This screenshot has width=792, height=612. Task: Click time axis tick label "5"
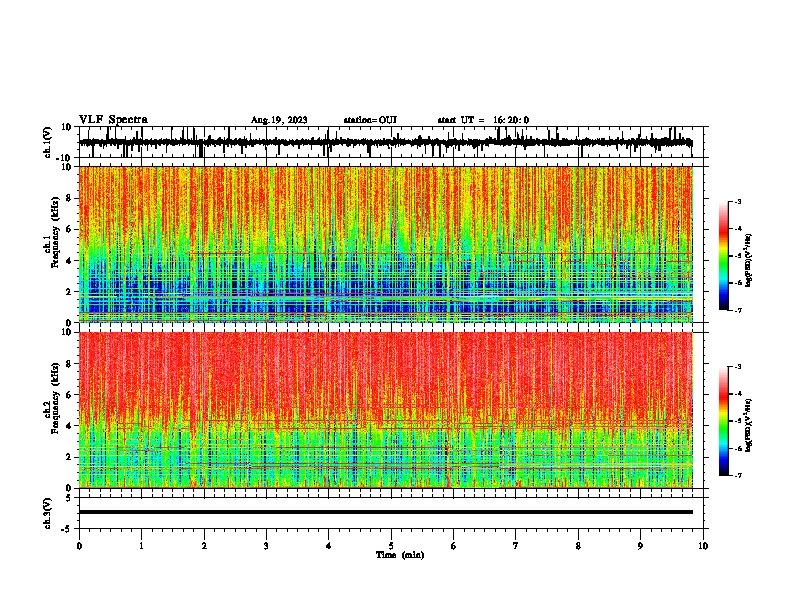tap(391, 546)
